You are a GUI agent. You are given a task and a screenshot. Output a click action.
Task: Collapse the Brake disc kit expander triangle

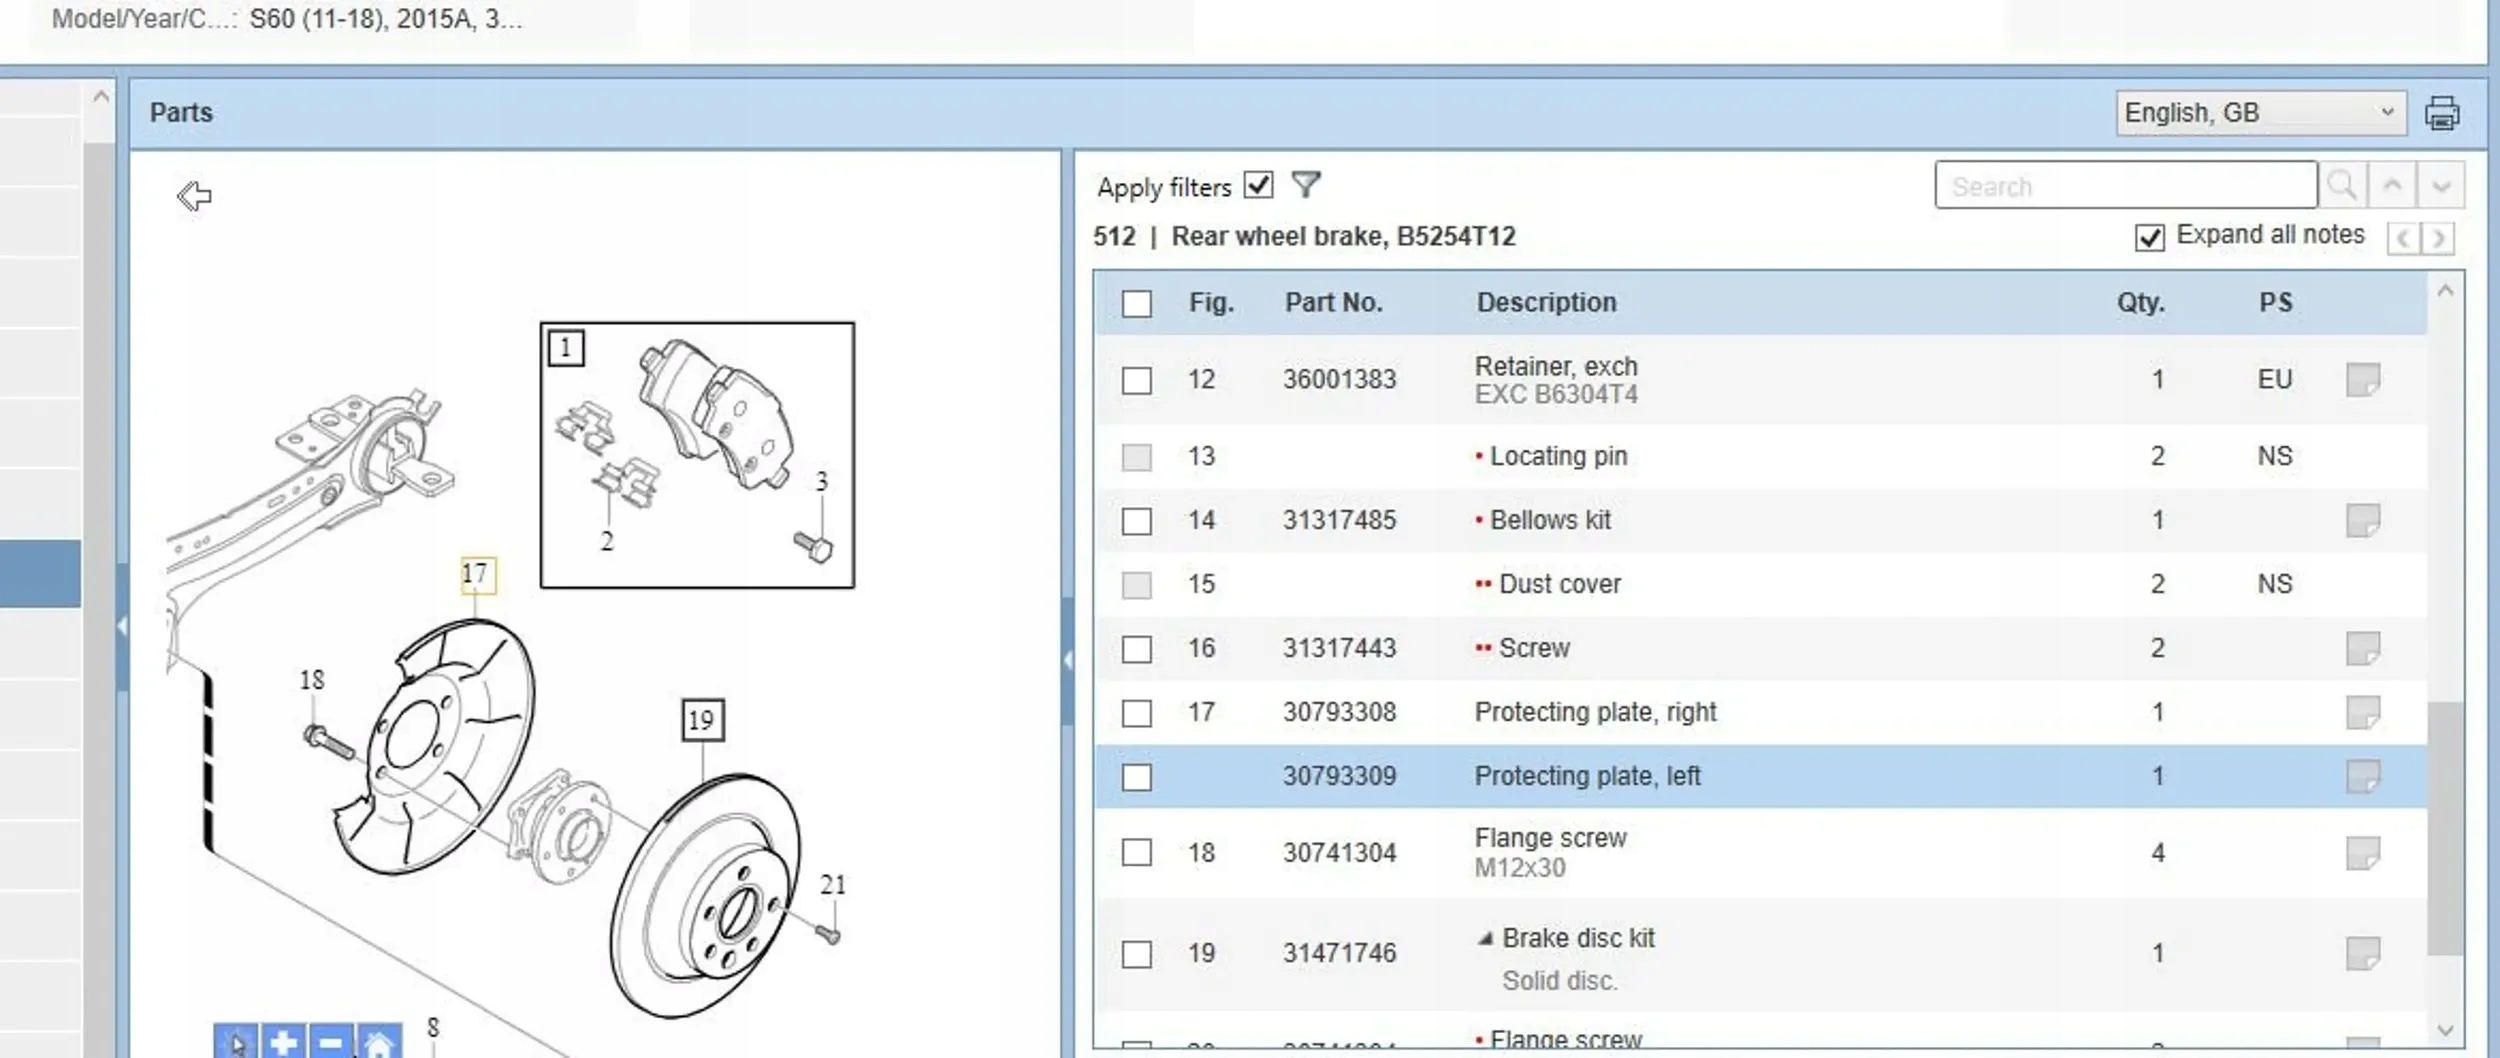(x=1486, y=938)
